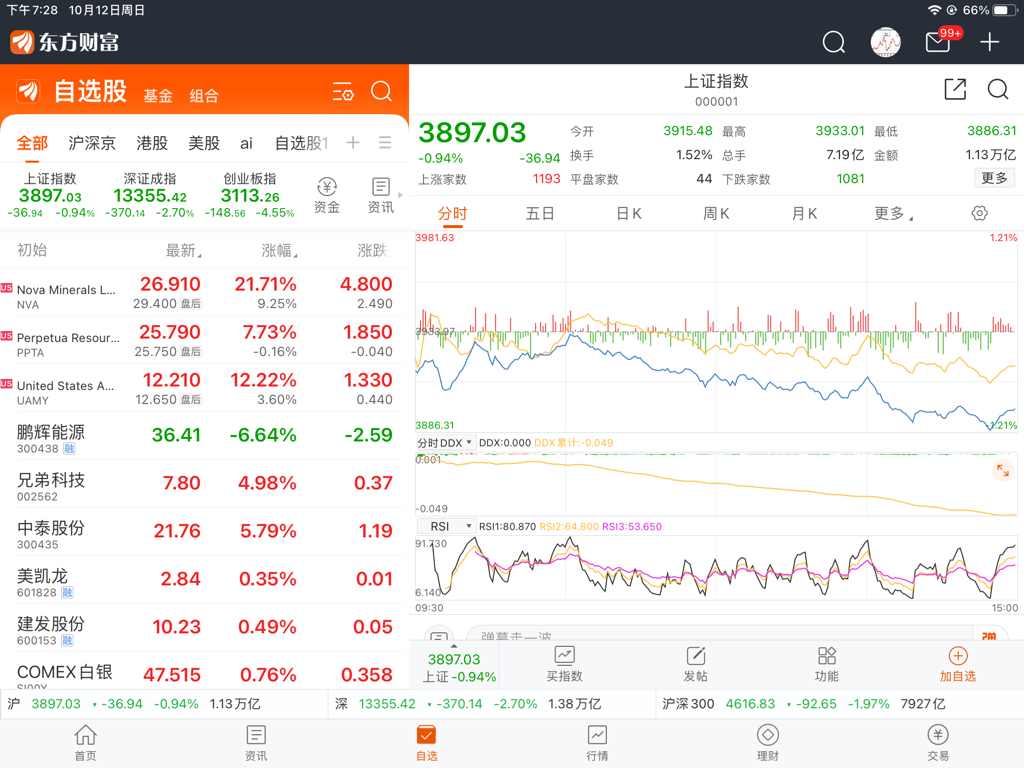Viewport: 1024px width, 768px height.
Task: Sort list by 涨幅 column
Action: pos(279,250)
